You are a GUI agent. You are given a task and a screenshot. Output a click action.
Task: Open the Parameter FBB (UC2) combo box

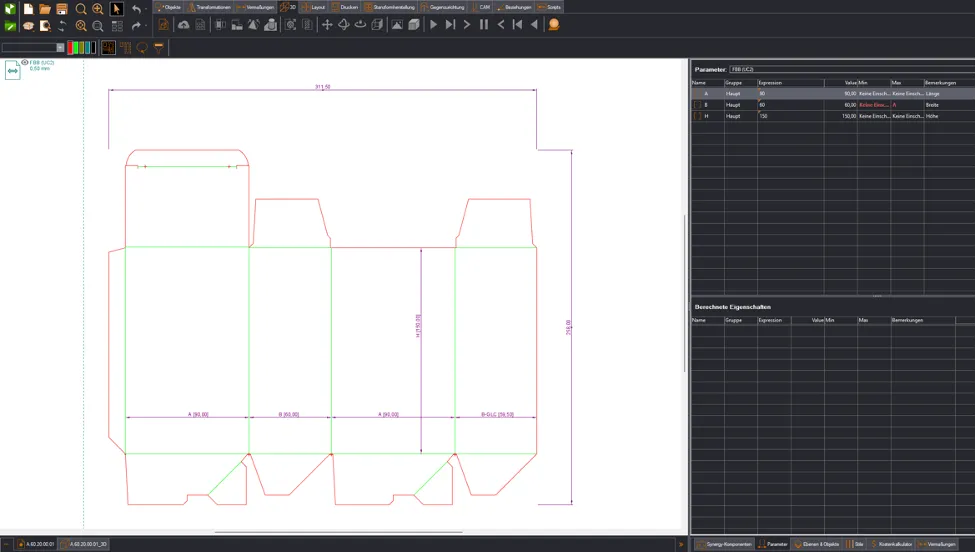click(851, 69)
